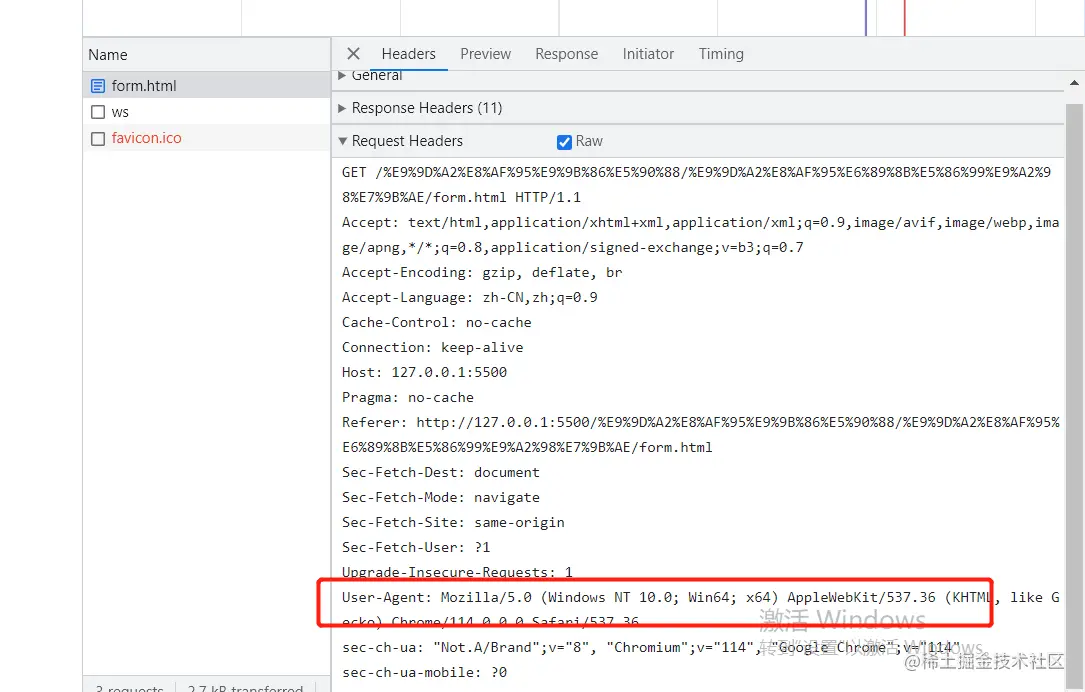
Task: Click the Upgrade-Insecure-Requests header line
Action: (457, 572)
